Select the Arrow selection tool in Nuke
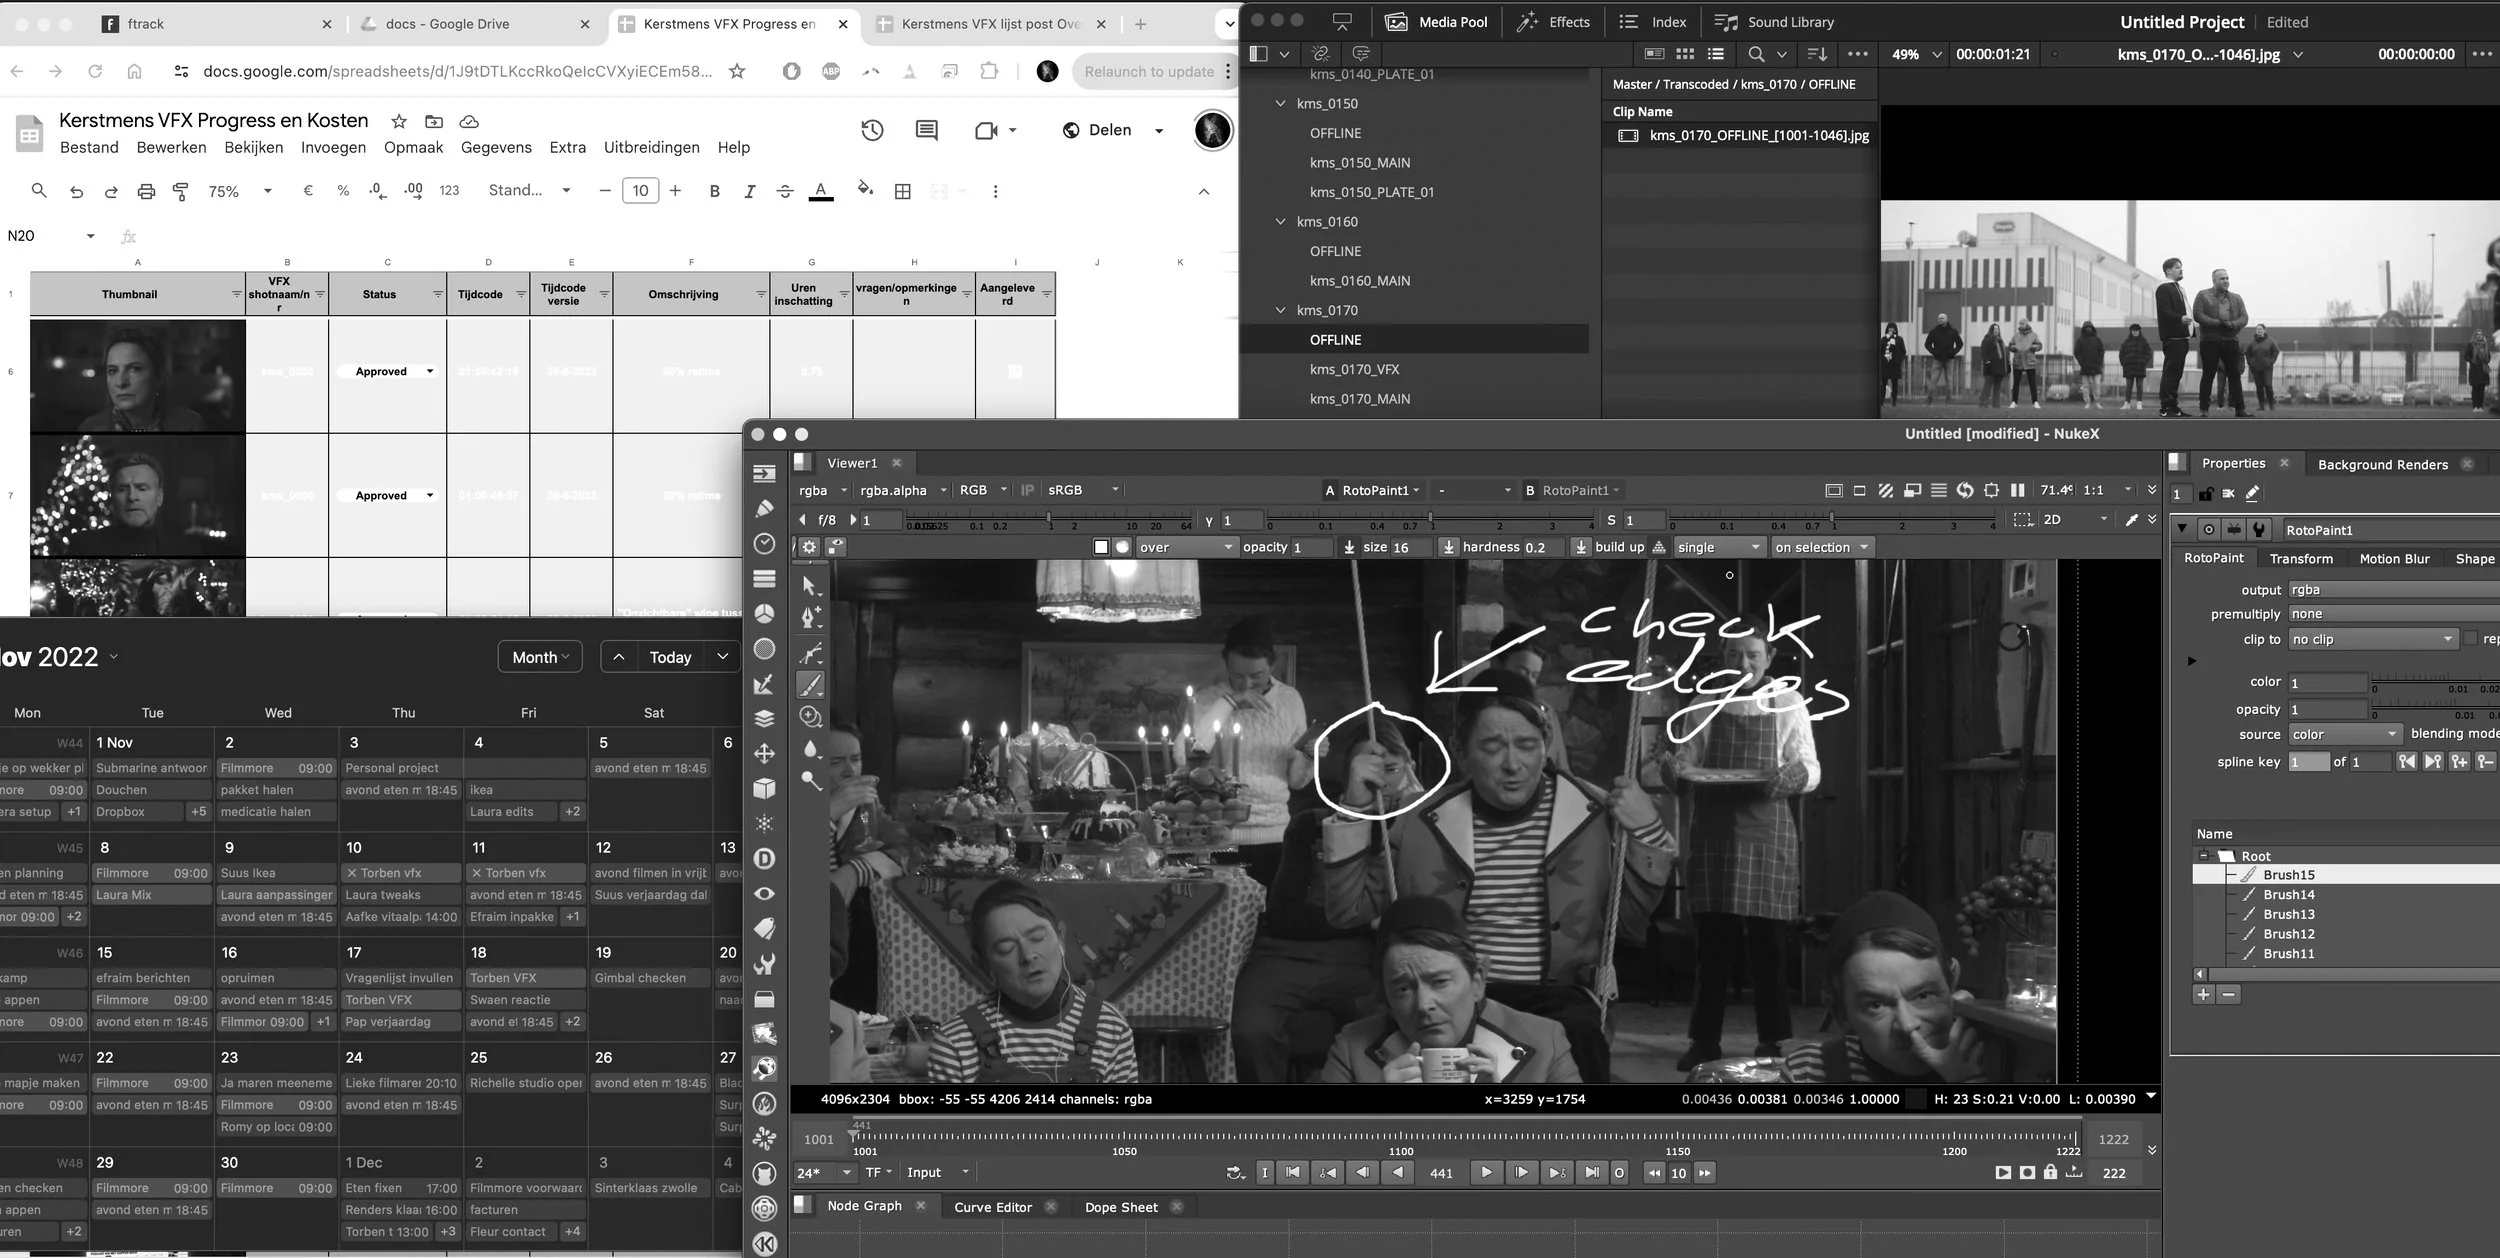 tap(810, 586)
